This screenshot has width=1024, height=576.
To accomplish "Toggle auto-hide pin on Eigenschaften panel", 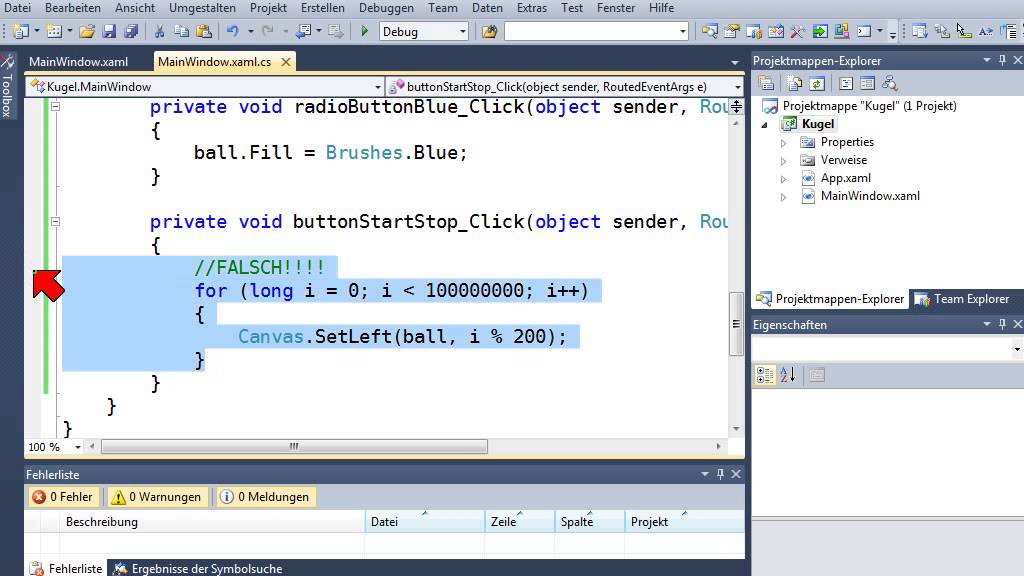I will coord(1002,324).
